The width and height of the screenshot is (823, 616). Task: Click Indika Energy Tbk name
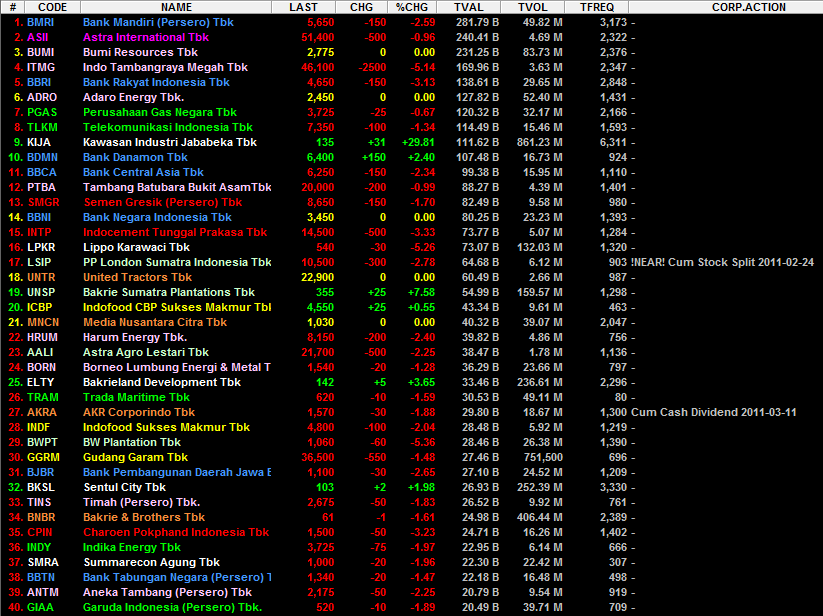[132, 547]
